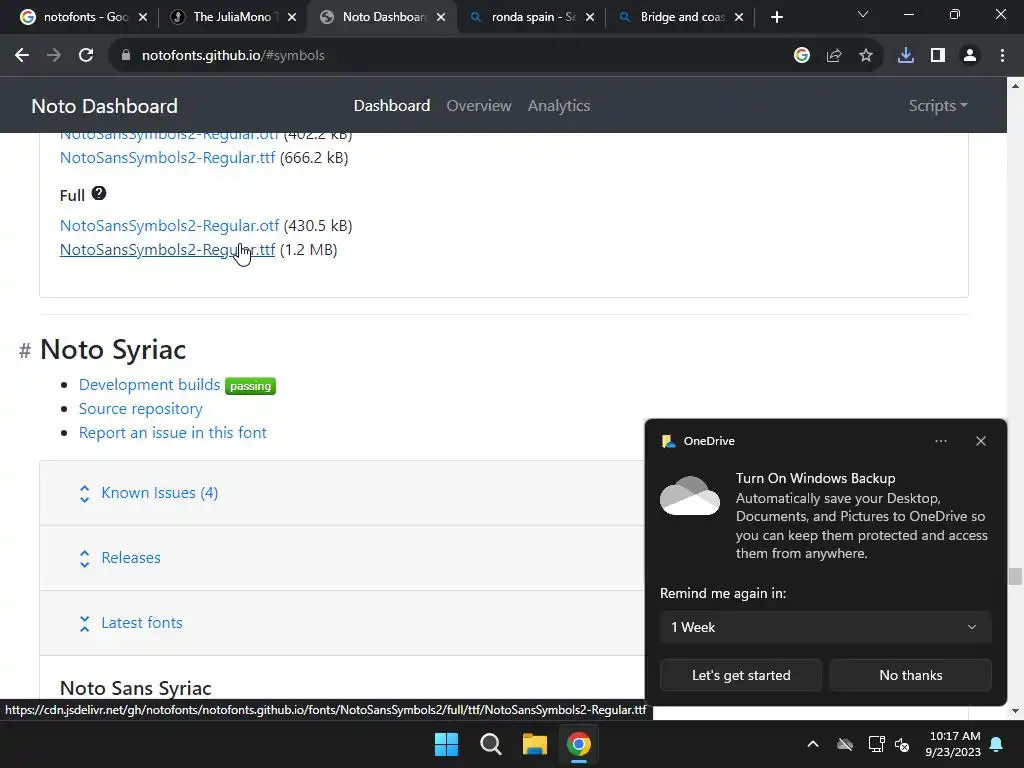Click the help question mark beside Full
1024x768 pixels.
[x=99, y=193]
